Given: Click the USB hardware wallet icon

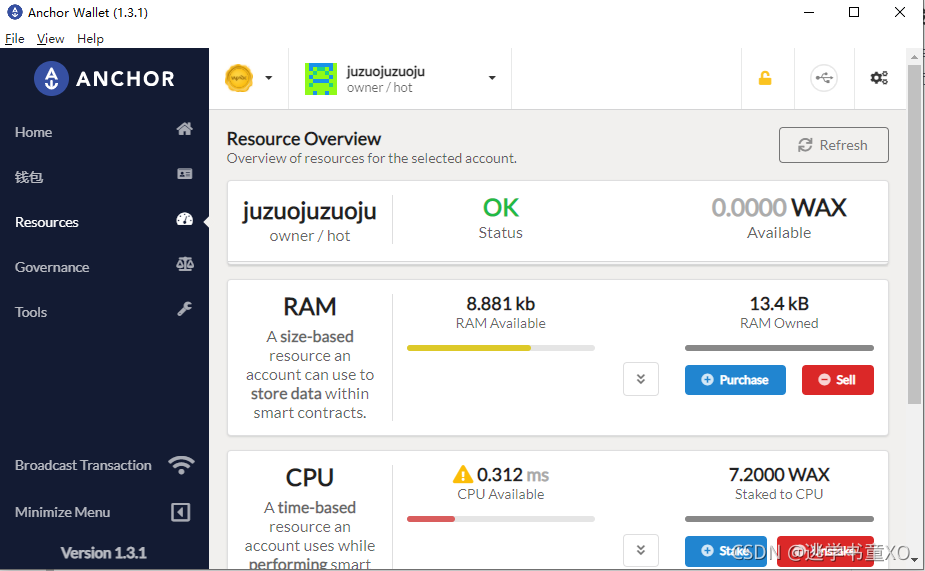Looking at the screenshot, I should click(x=824, y=78).
